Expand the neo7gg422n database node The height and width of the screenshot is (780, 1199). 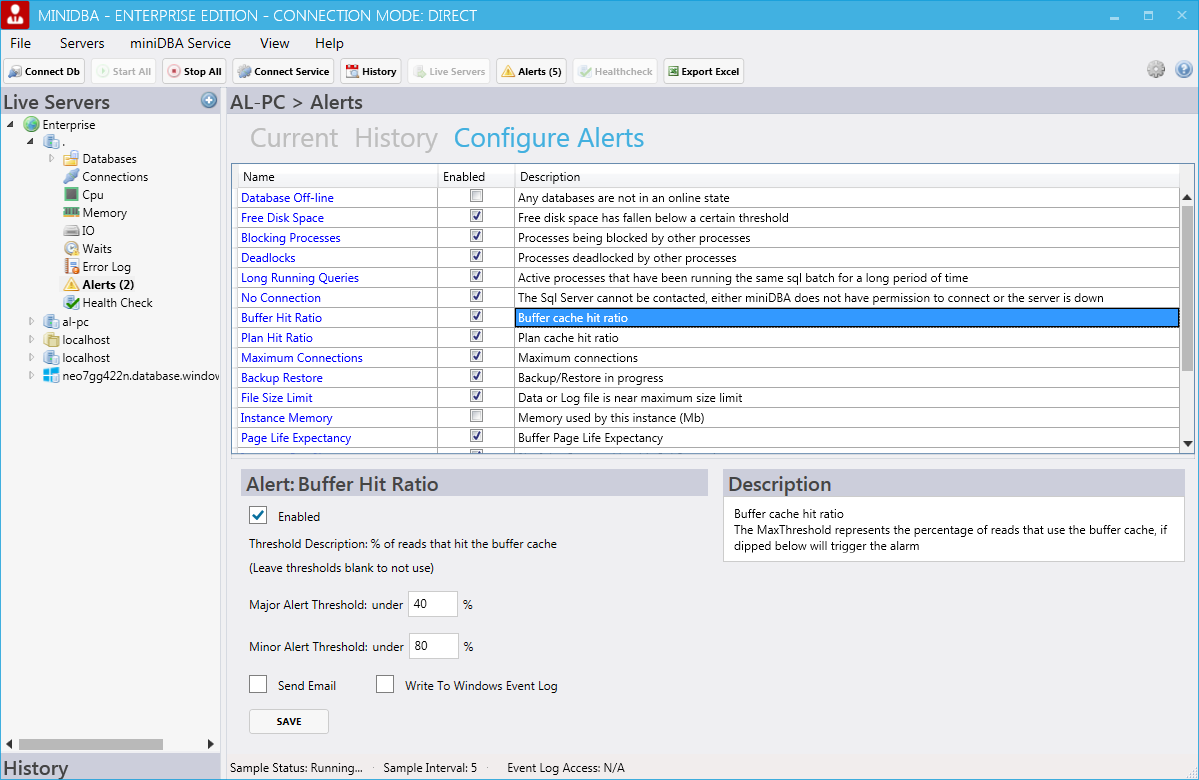click(31, 375)
